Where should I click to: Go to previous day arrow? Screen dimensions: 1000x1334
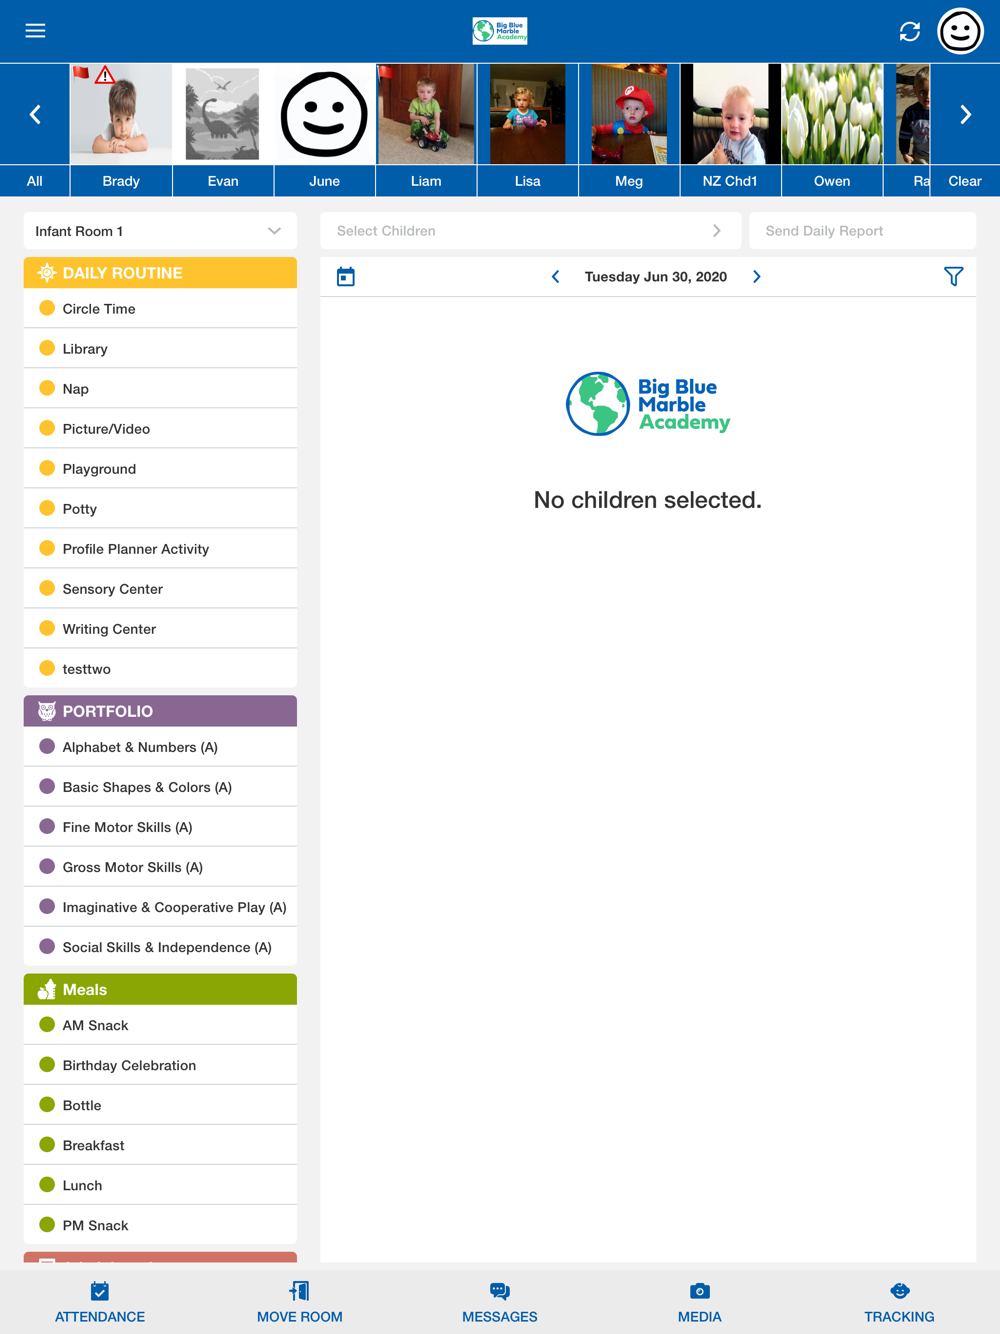[556, 277]
